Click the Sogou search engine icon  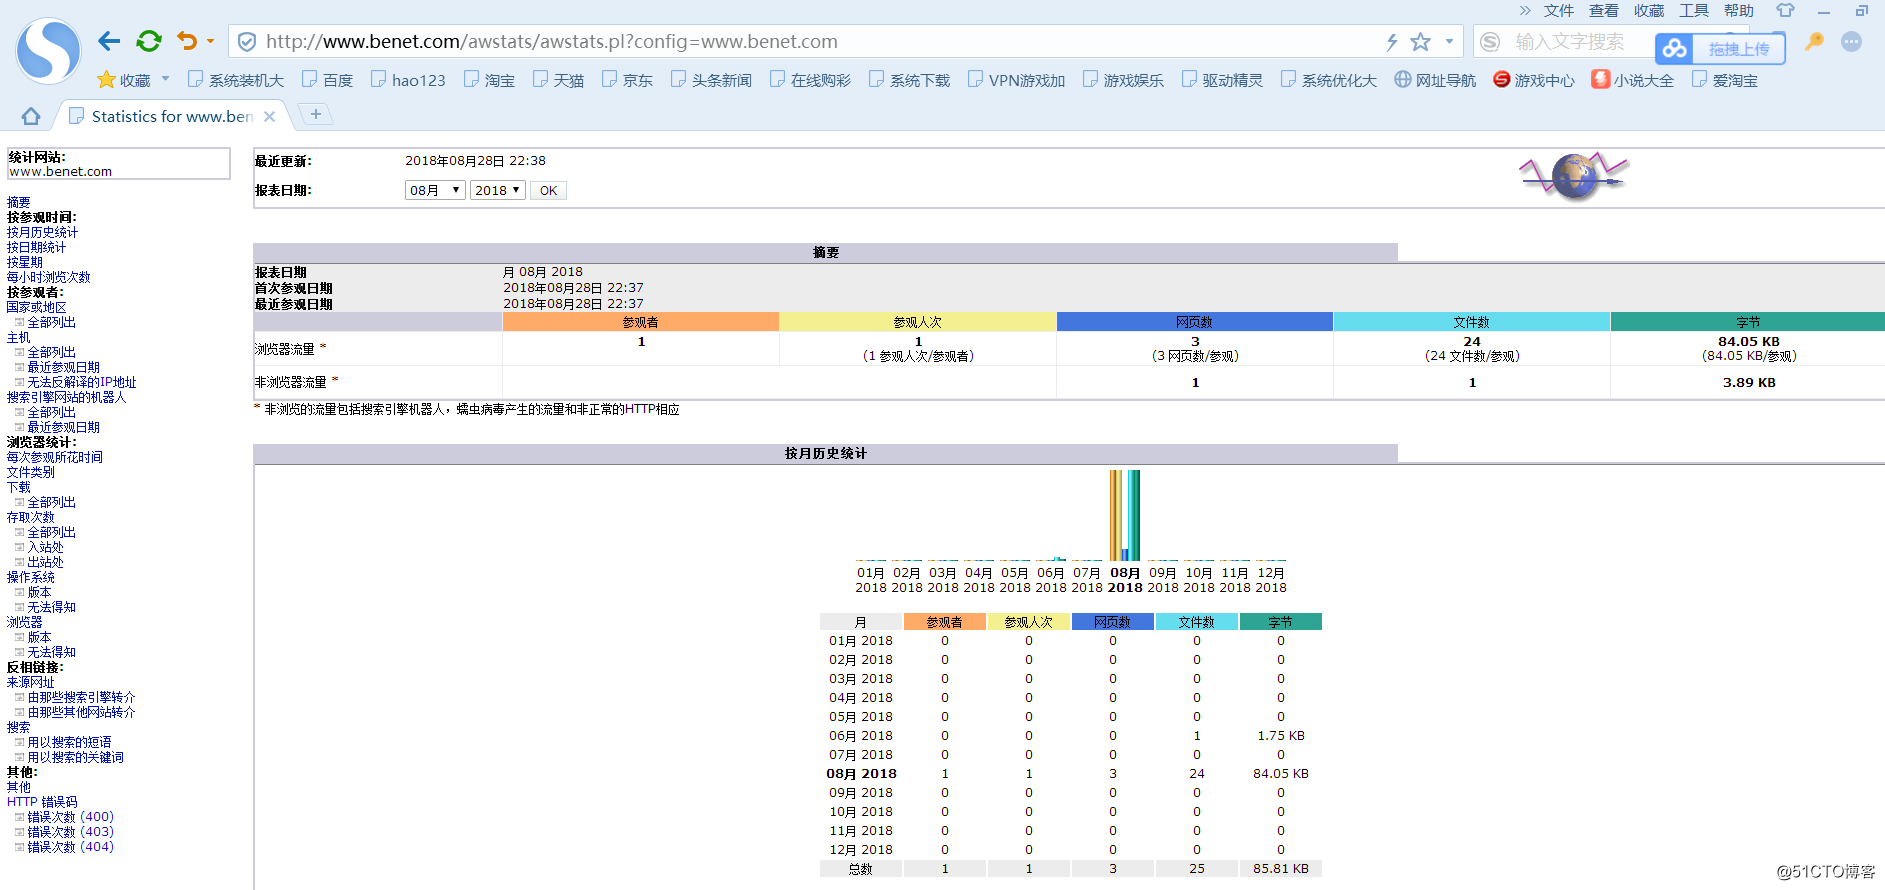click(x=1490, y=42)
